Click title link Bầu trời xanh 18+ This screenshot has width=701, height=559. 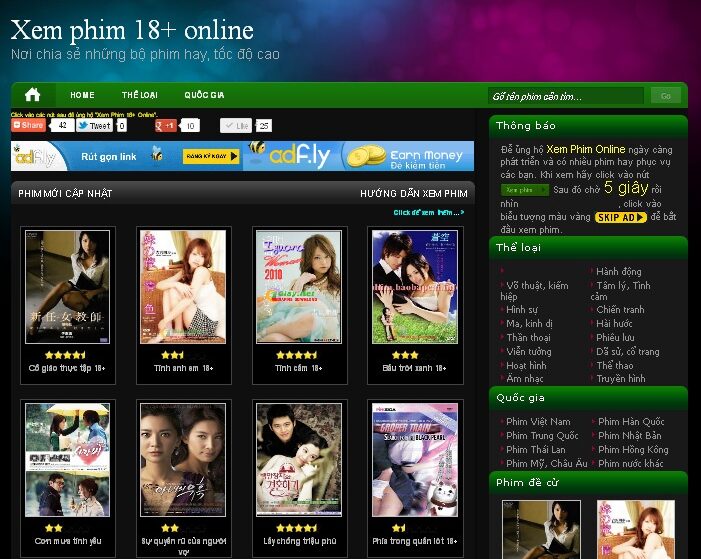tap(414, 368)
